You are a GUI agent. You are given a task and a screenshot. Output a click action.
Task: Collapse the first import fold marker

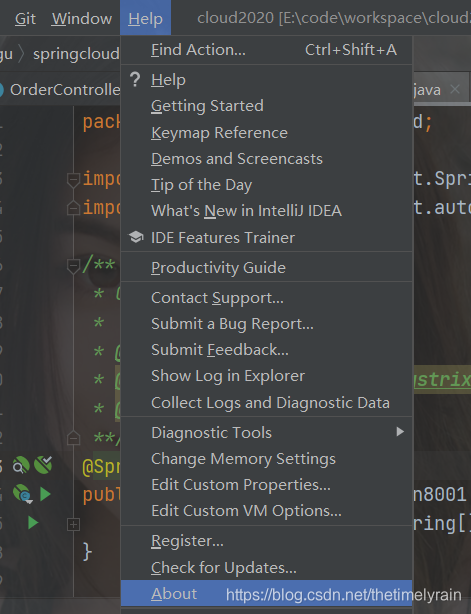[73, 180]
